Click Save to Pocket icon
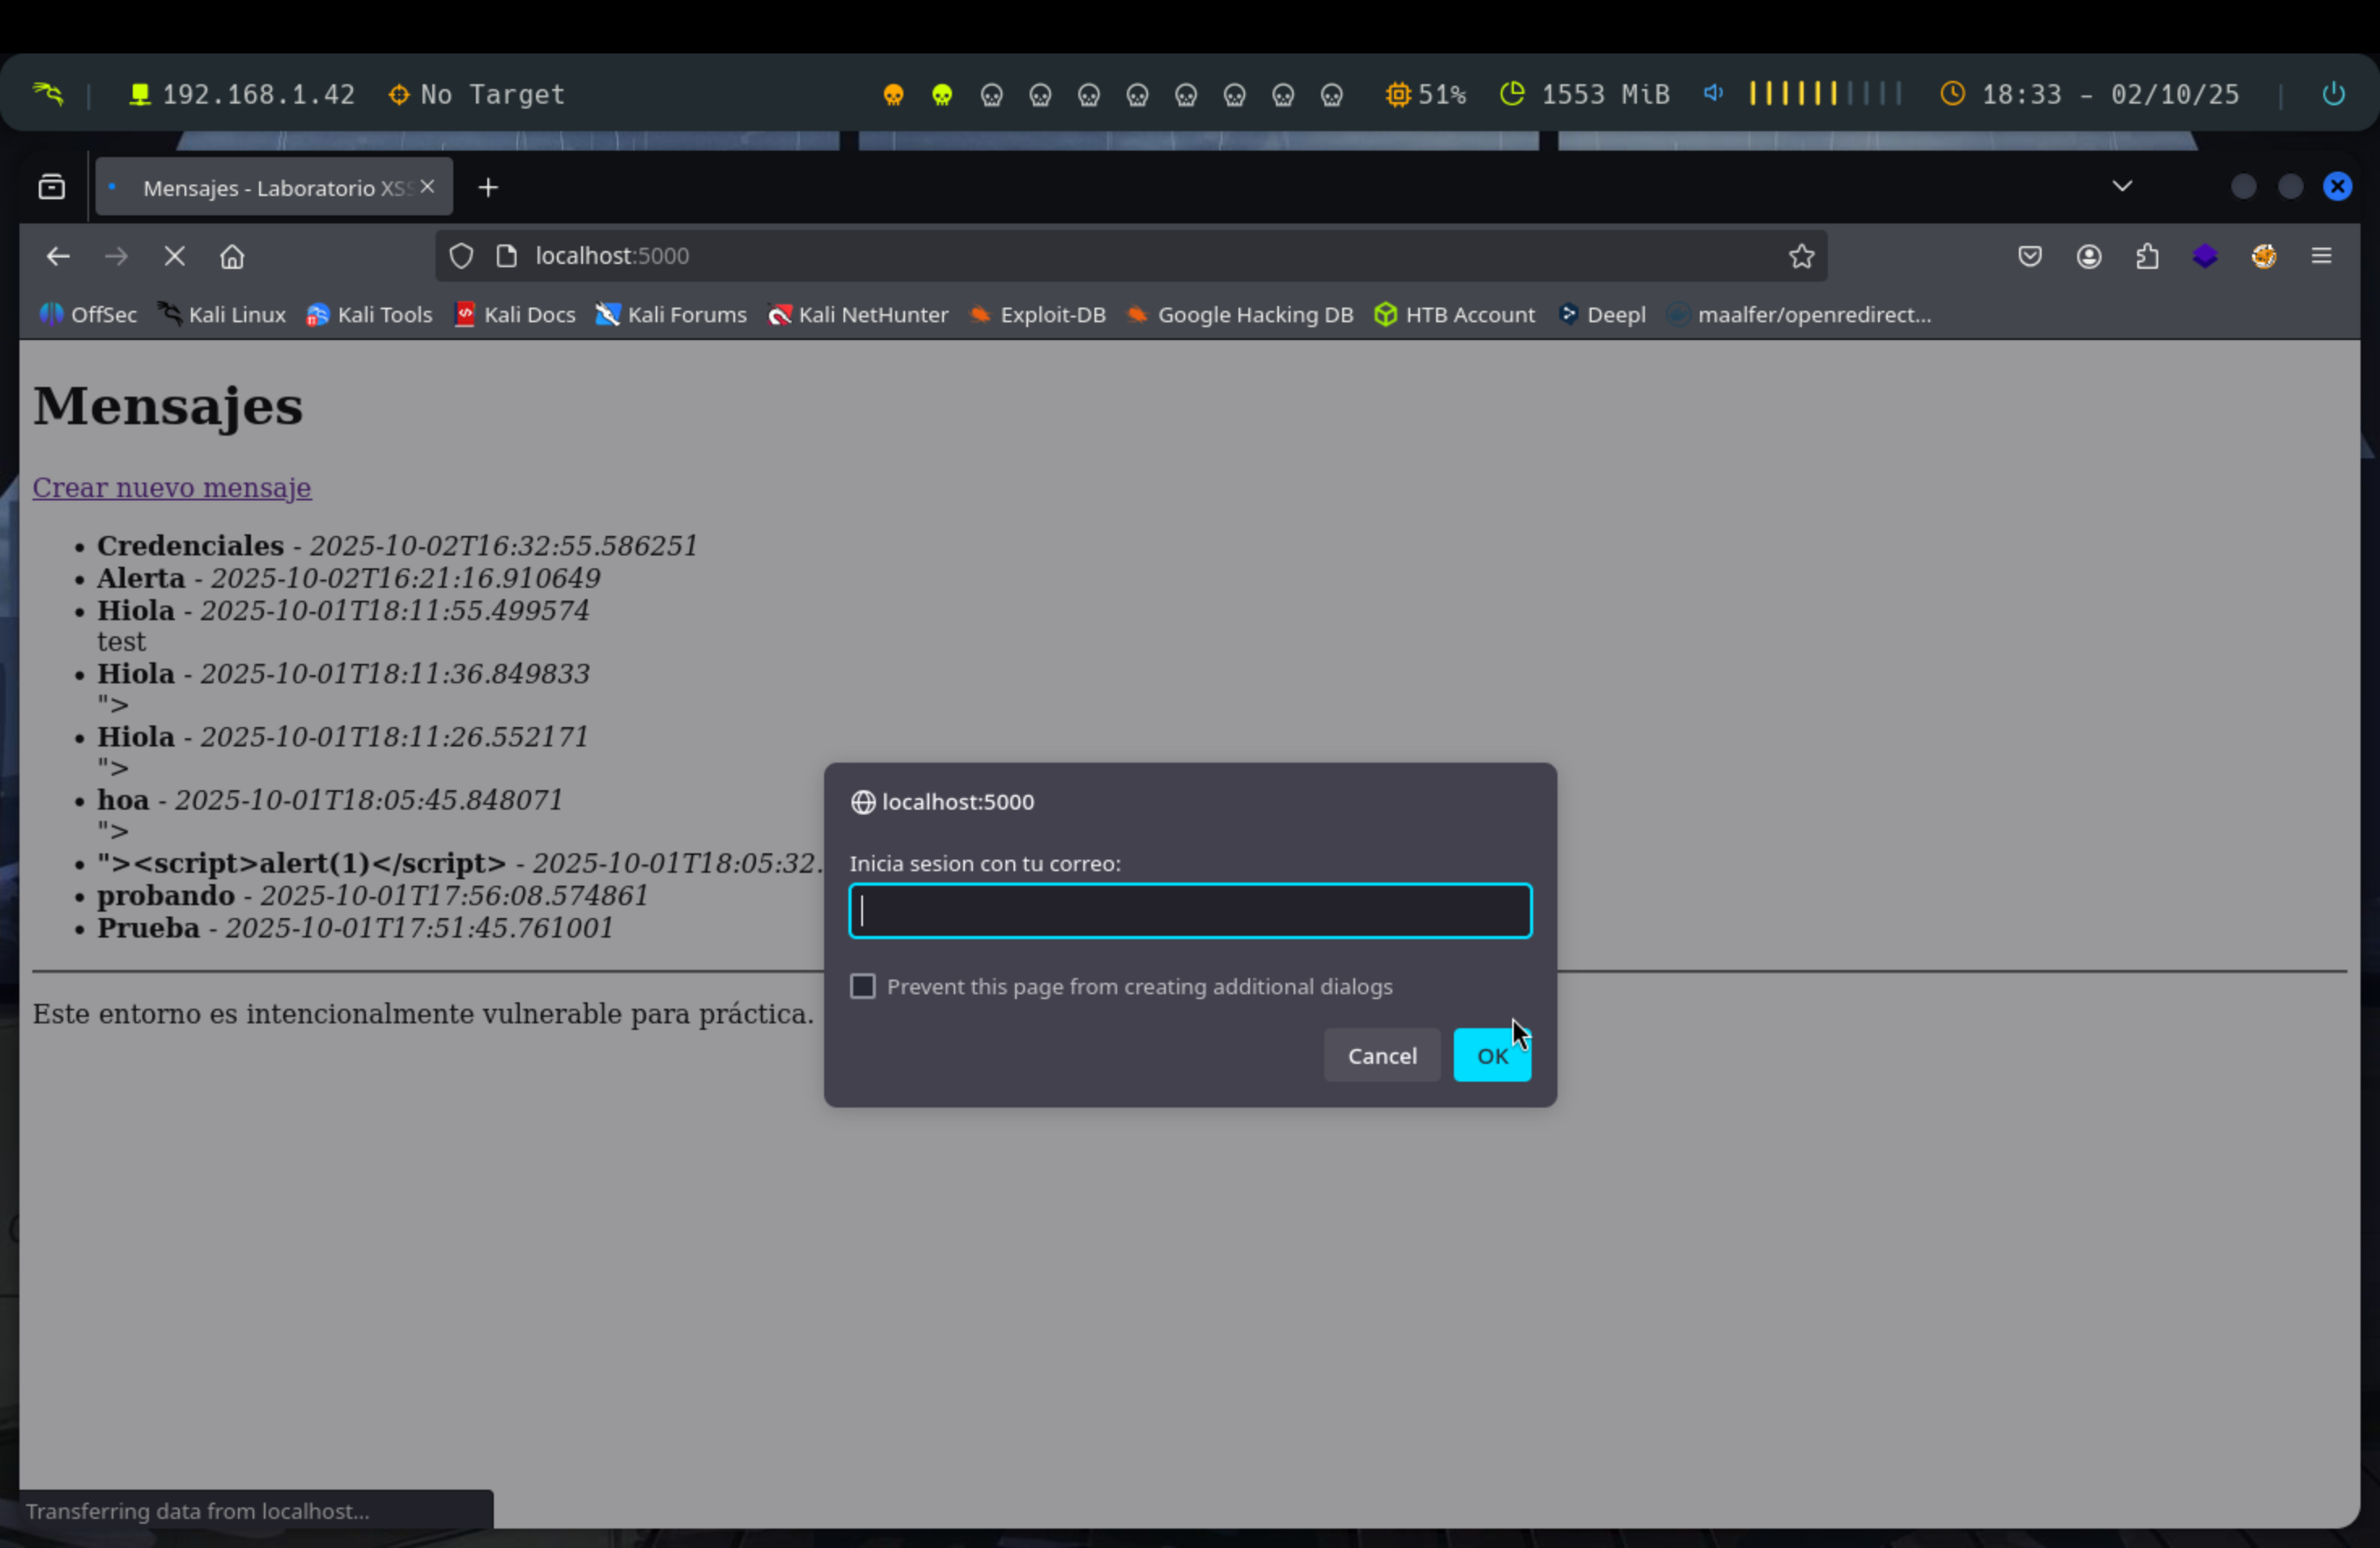This screenshot has width=2380, height=1548. click(2029, 256)
